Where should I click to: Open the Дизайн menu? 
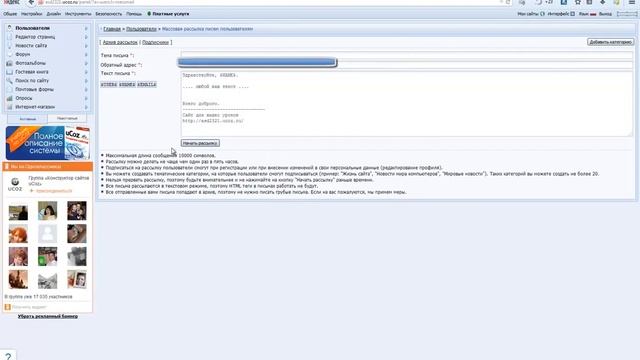(53, 14)
